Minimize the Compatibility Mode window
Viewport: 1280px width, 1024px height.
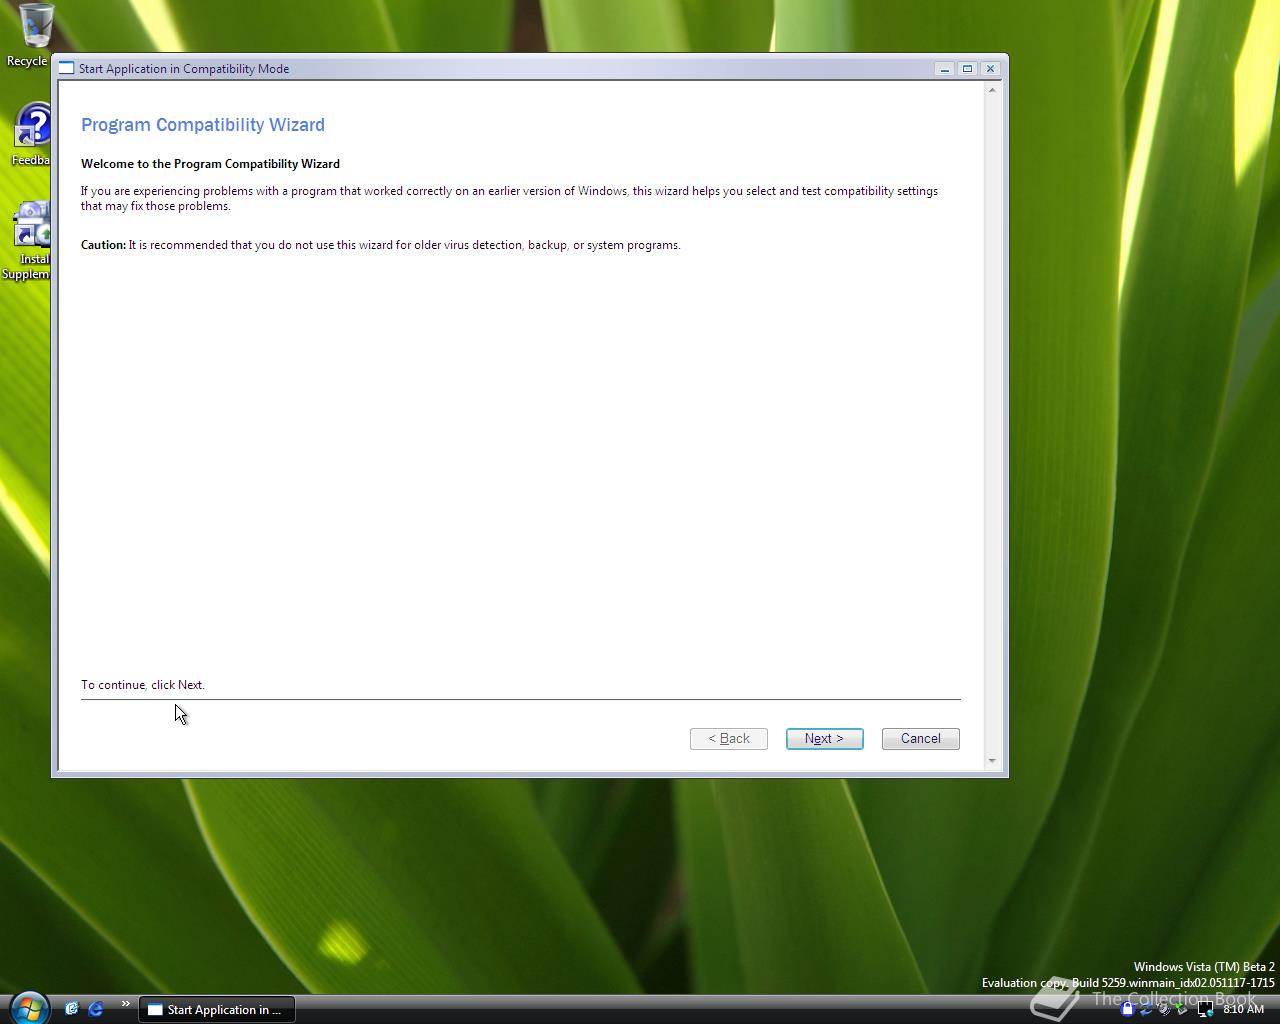pos(944,68)
